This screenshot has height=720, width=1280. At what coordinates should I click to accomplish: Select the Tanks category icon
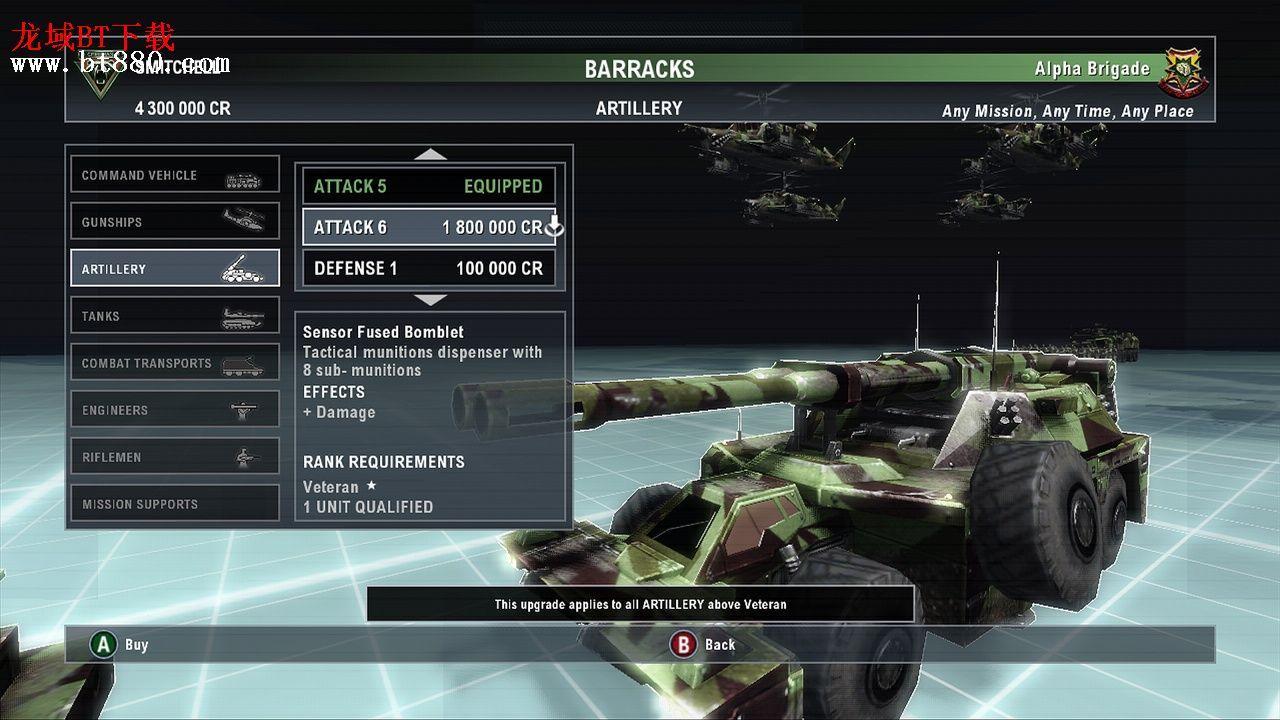click(x=243, y=318)
